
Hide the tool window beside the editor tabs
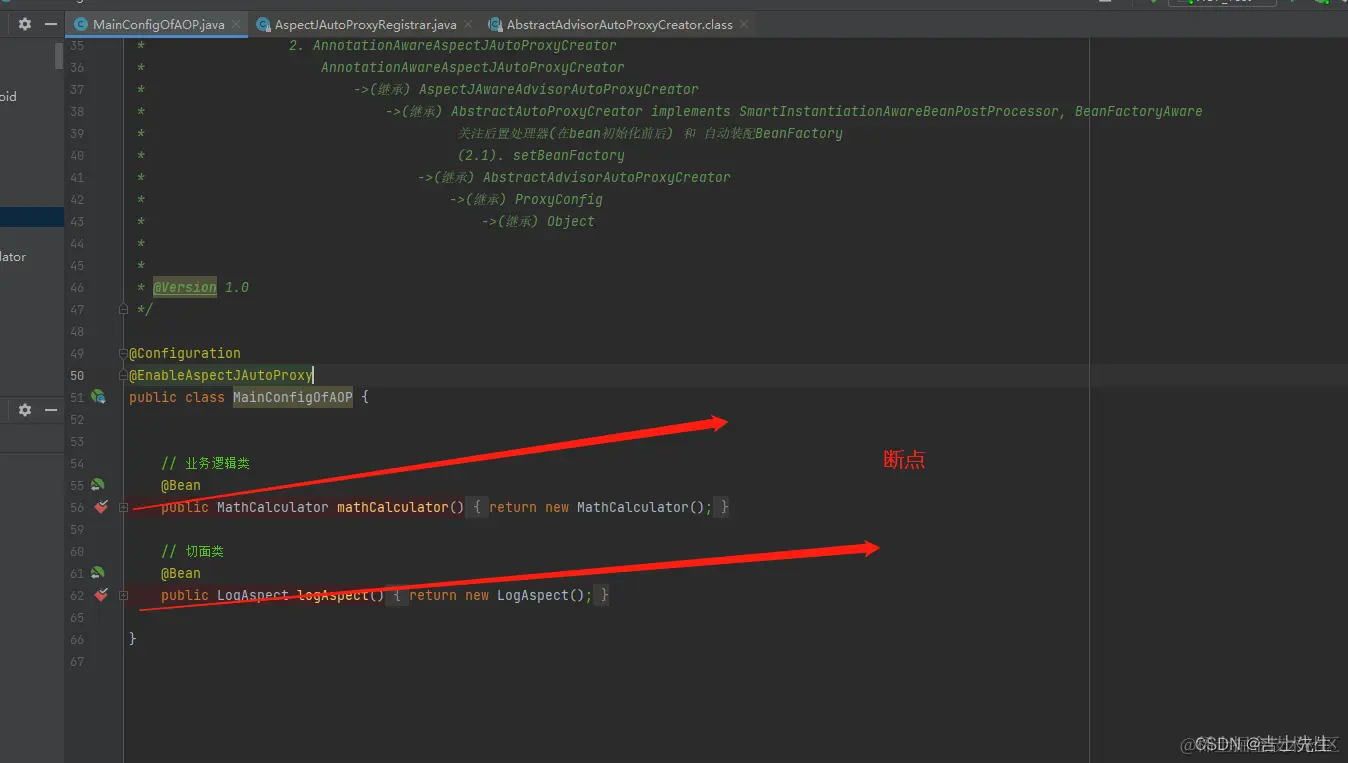pos(51,24)
